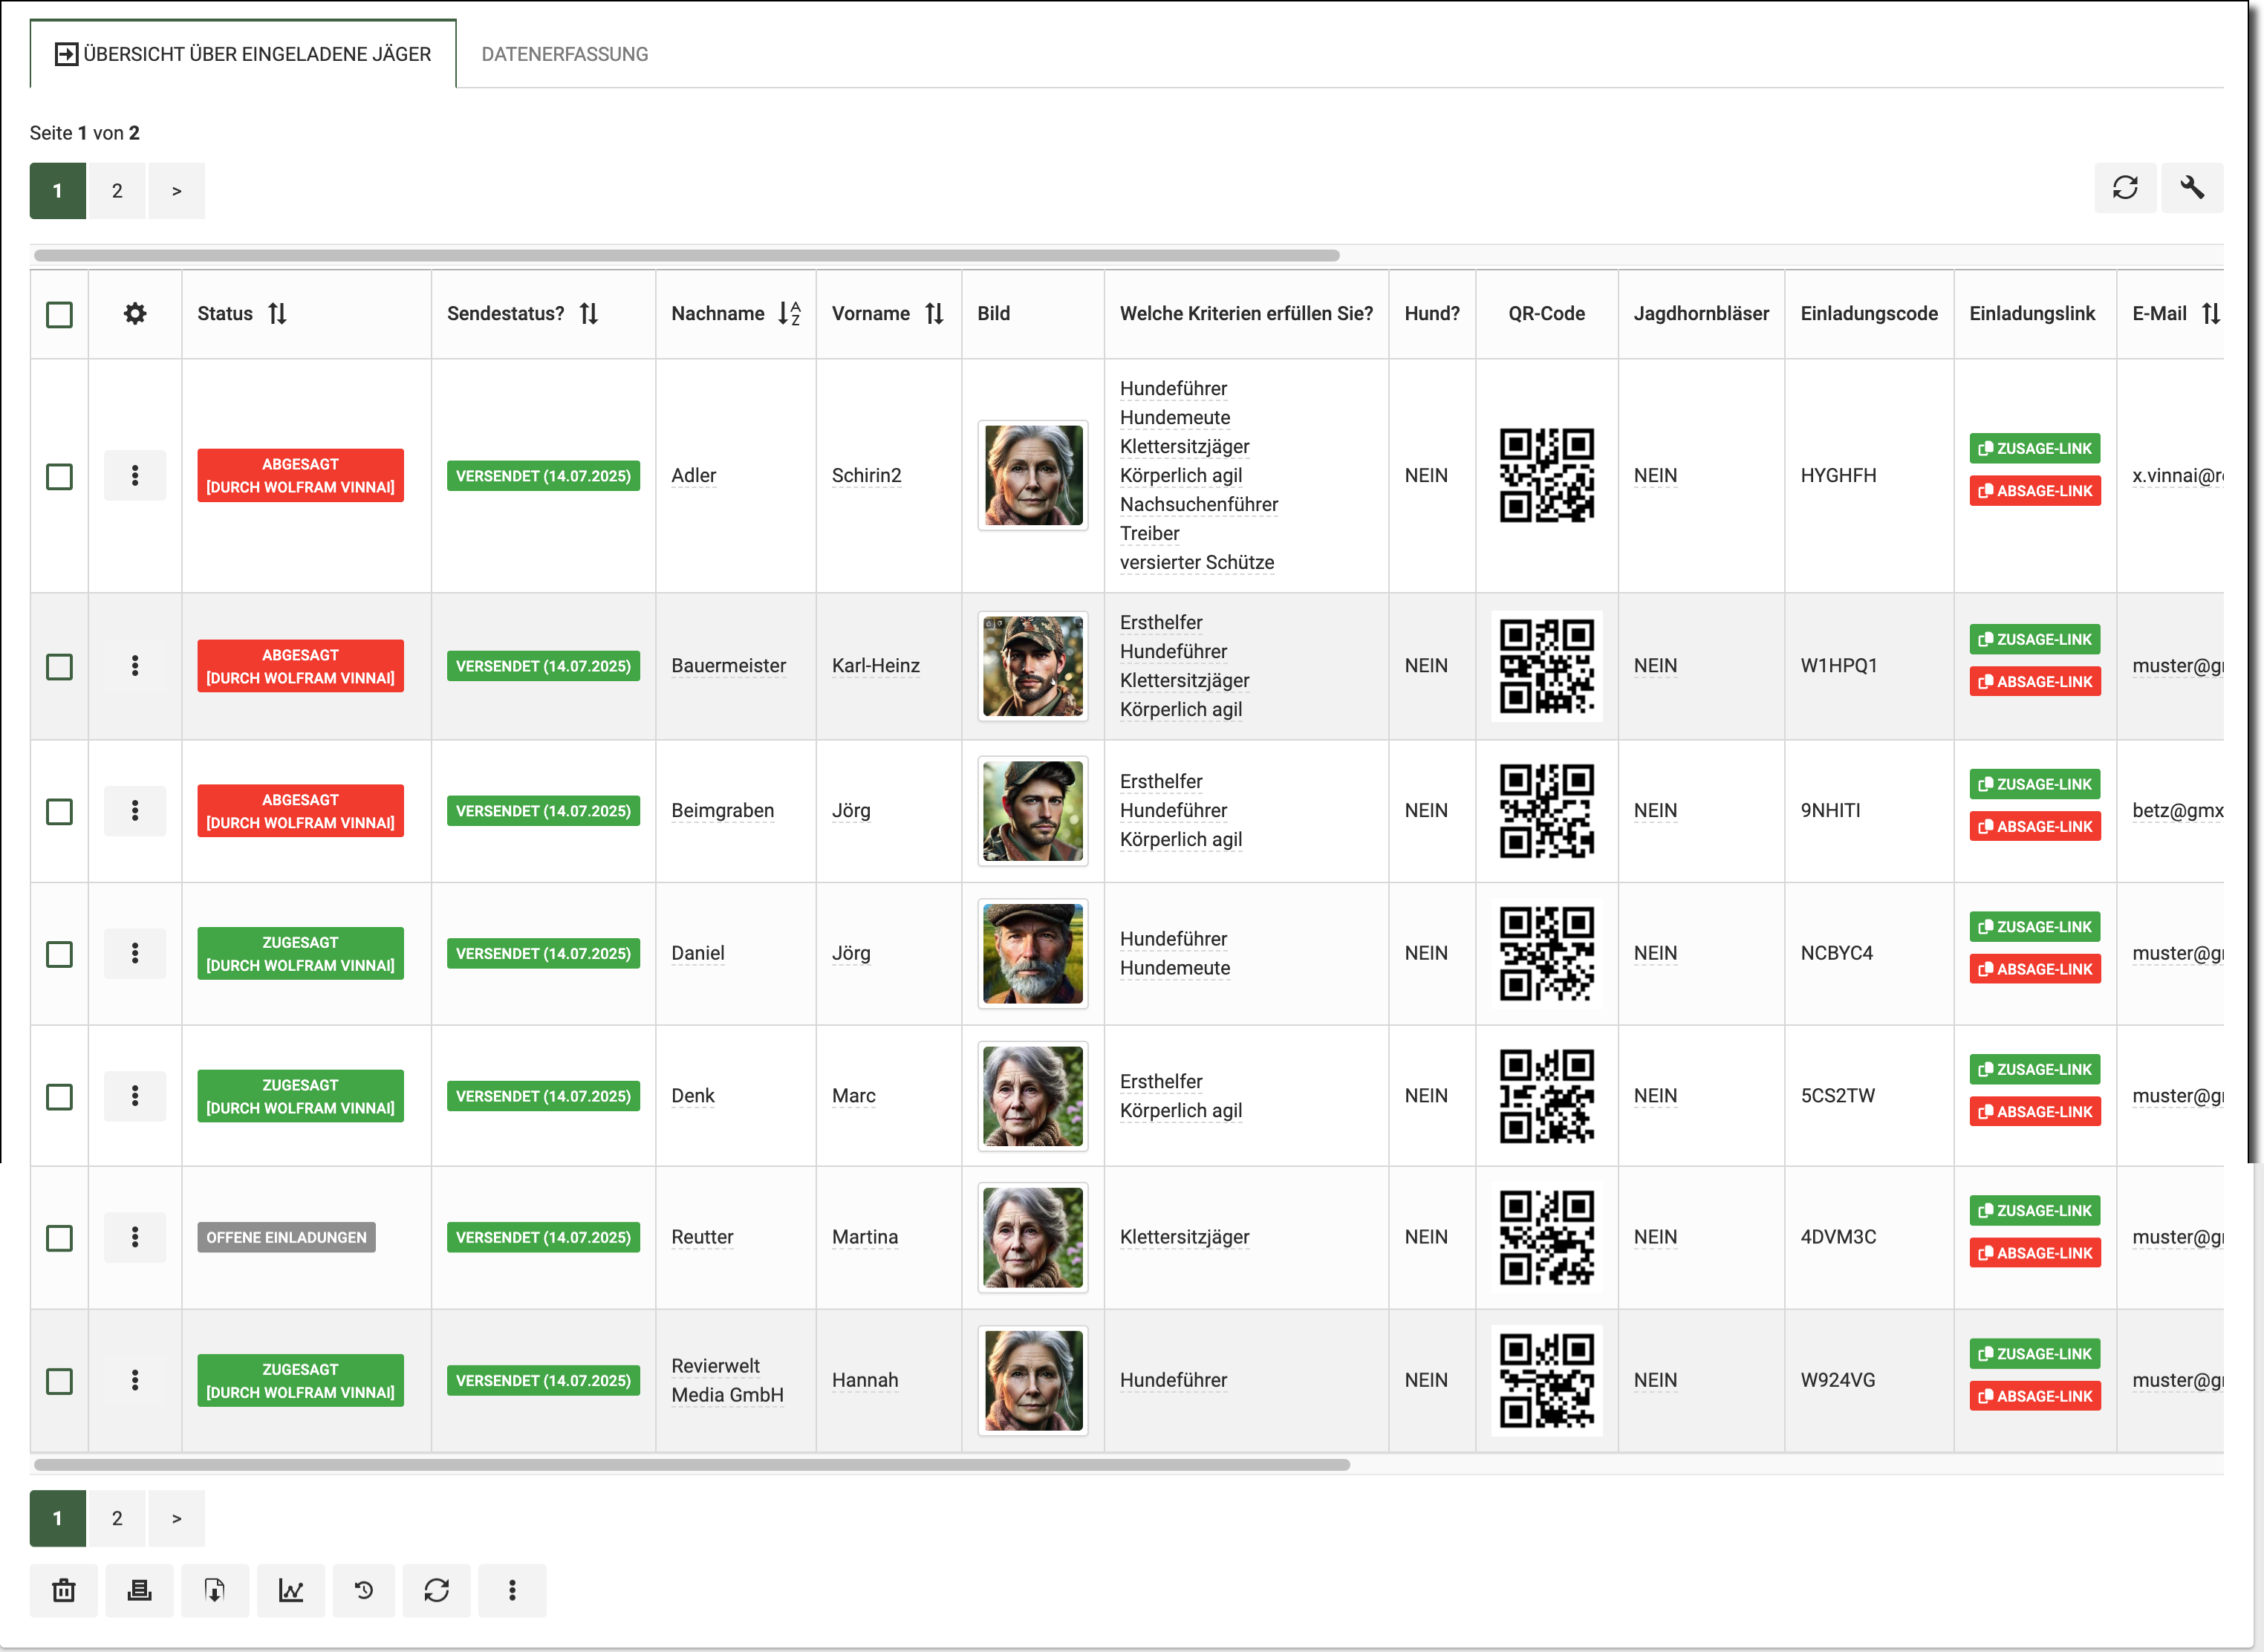Switch to the Datenerfassung tab

564,54
